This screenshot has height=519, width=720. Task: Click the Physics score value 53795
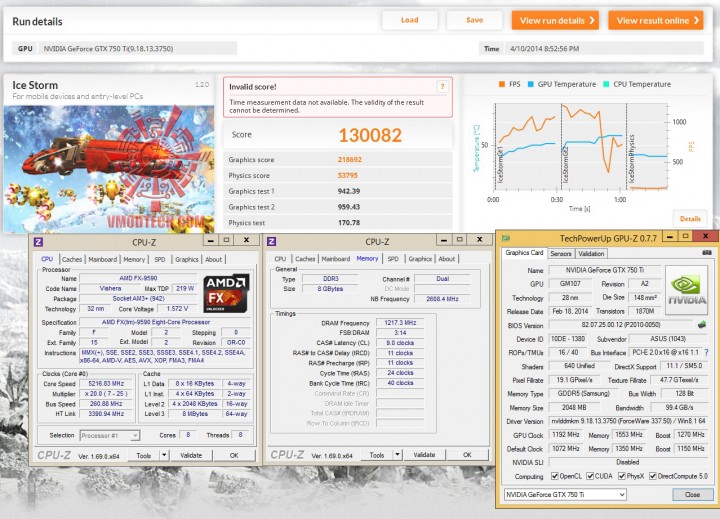coord(348,175)
